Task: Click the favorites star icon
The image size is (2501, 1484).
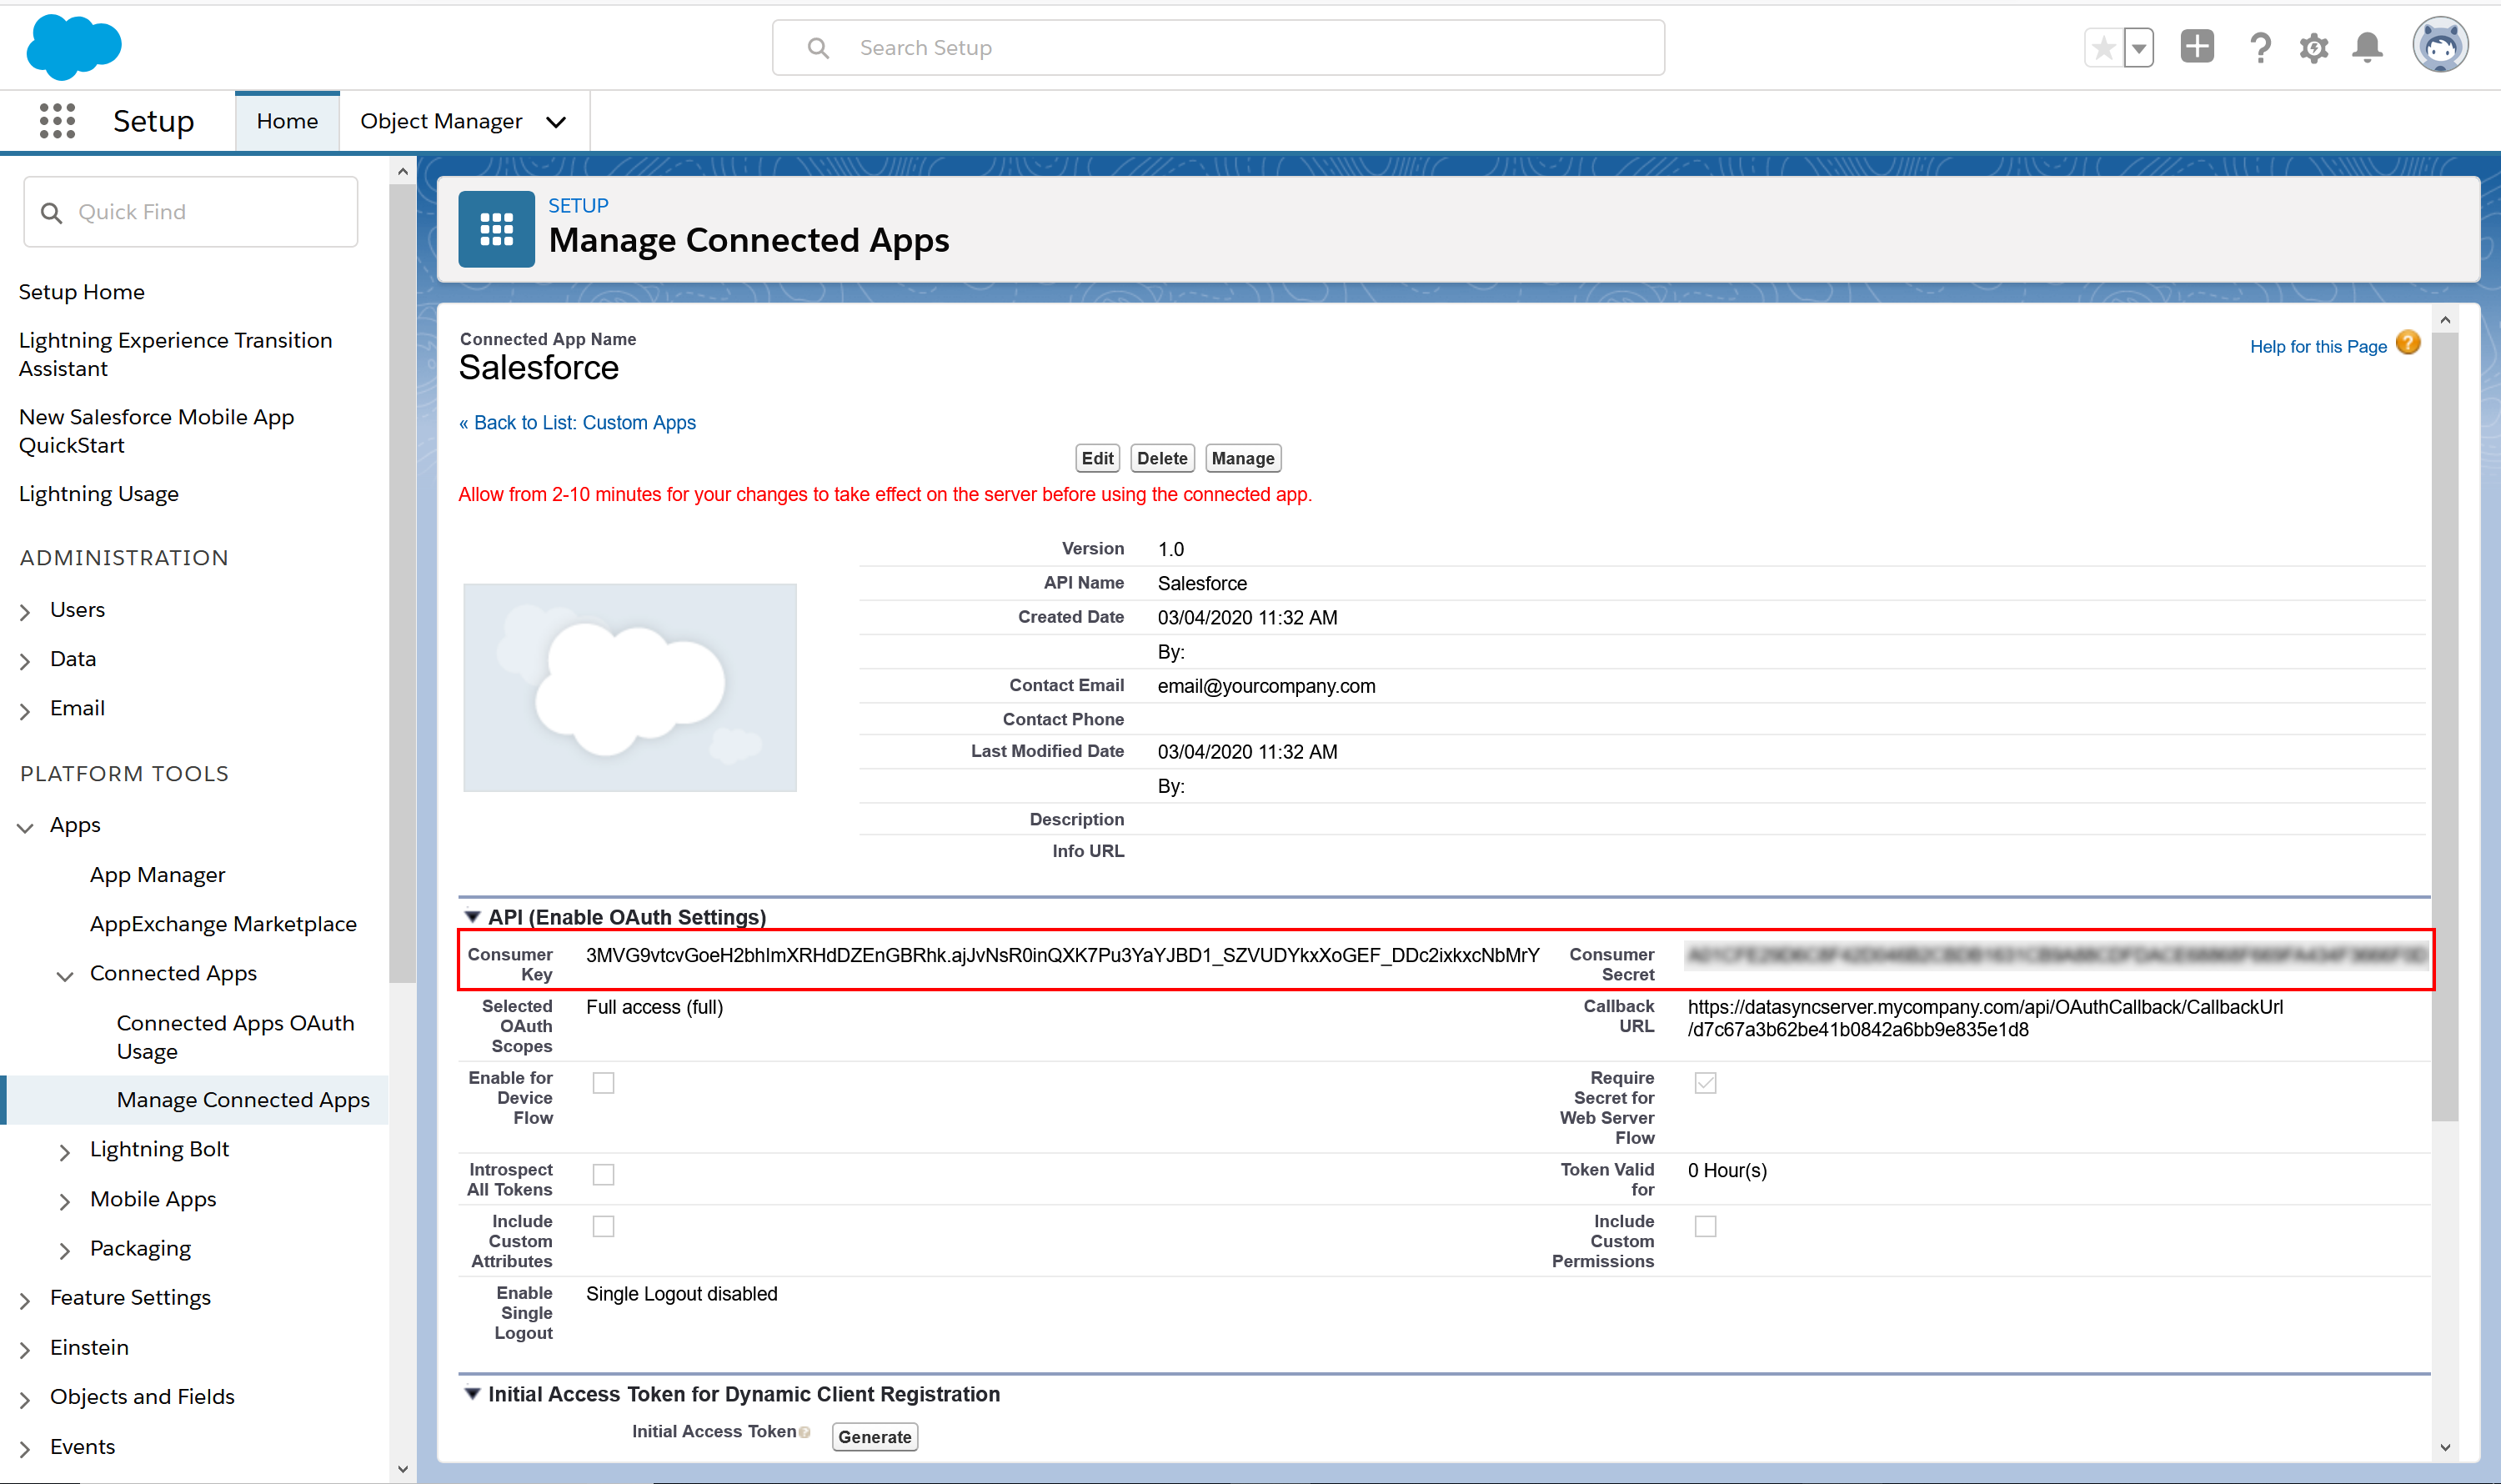Action: tap(2103, 47)
